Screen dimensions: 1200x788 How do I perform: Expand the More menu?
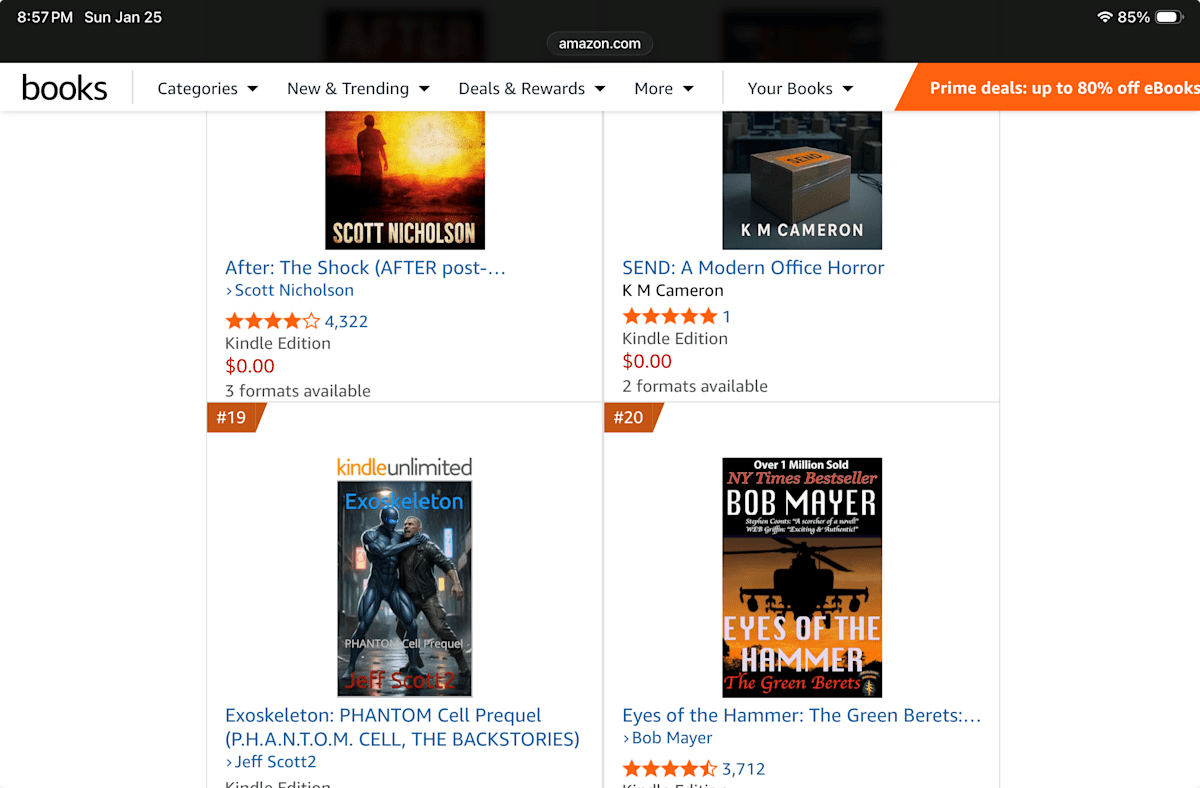pos(664,88)
